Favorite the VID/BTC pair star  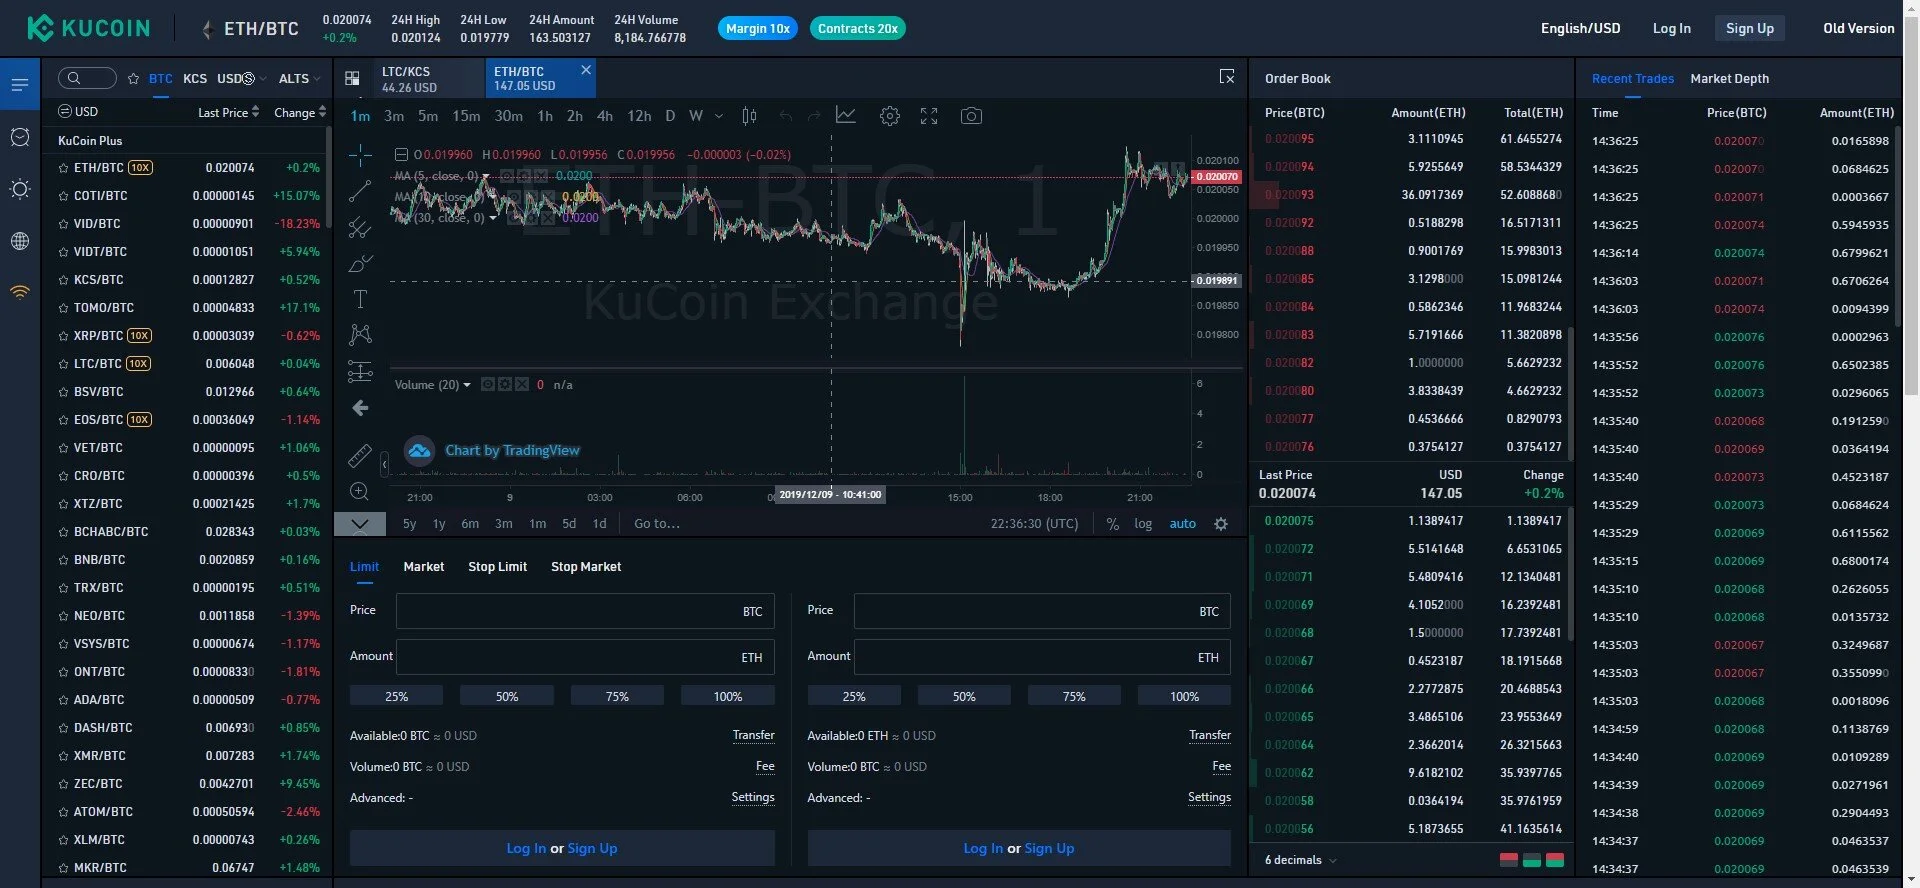pyautogui.click(x=64, y=224)
